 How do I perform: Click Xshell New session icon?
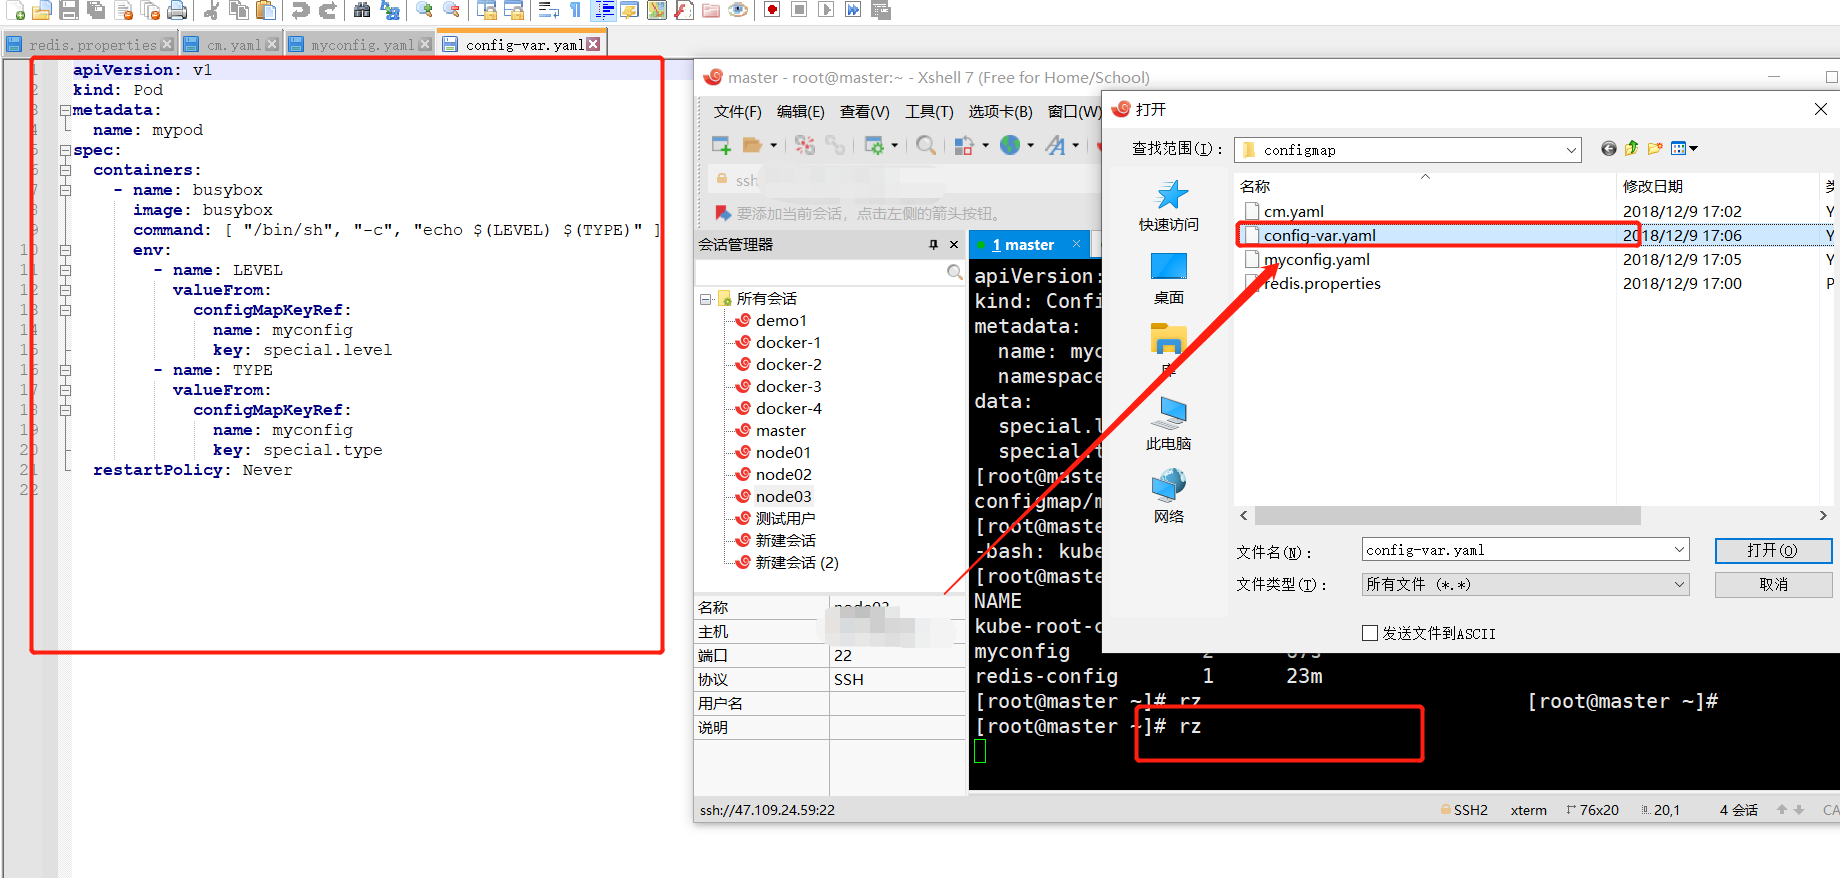coord(721,146)
